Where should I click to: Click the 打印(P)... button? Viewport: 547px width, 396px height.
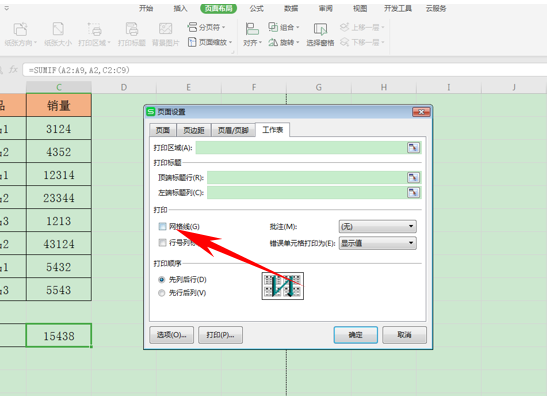pos(220,335)
